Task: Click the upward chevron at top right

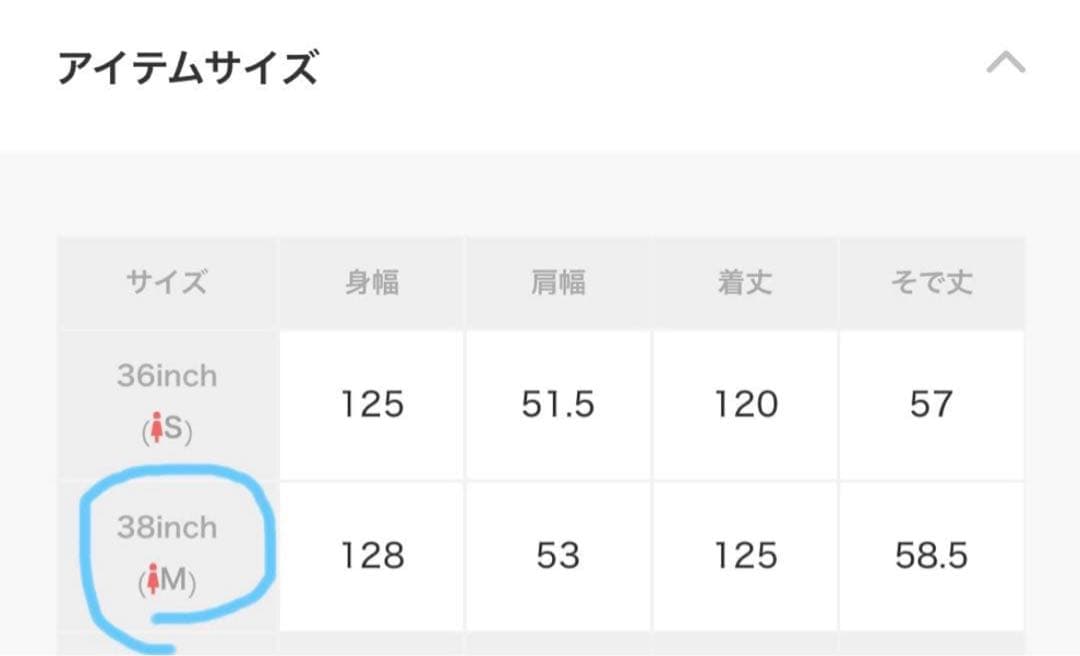Action: click(1008, 63)
